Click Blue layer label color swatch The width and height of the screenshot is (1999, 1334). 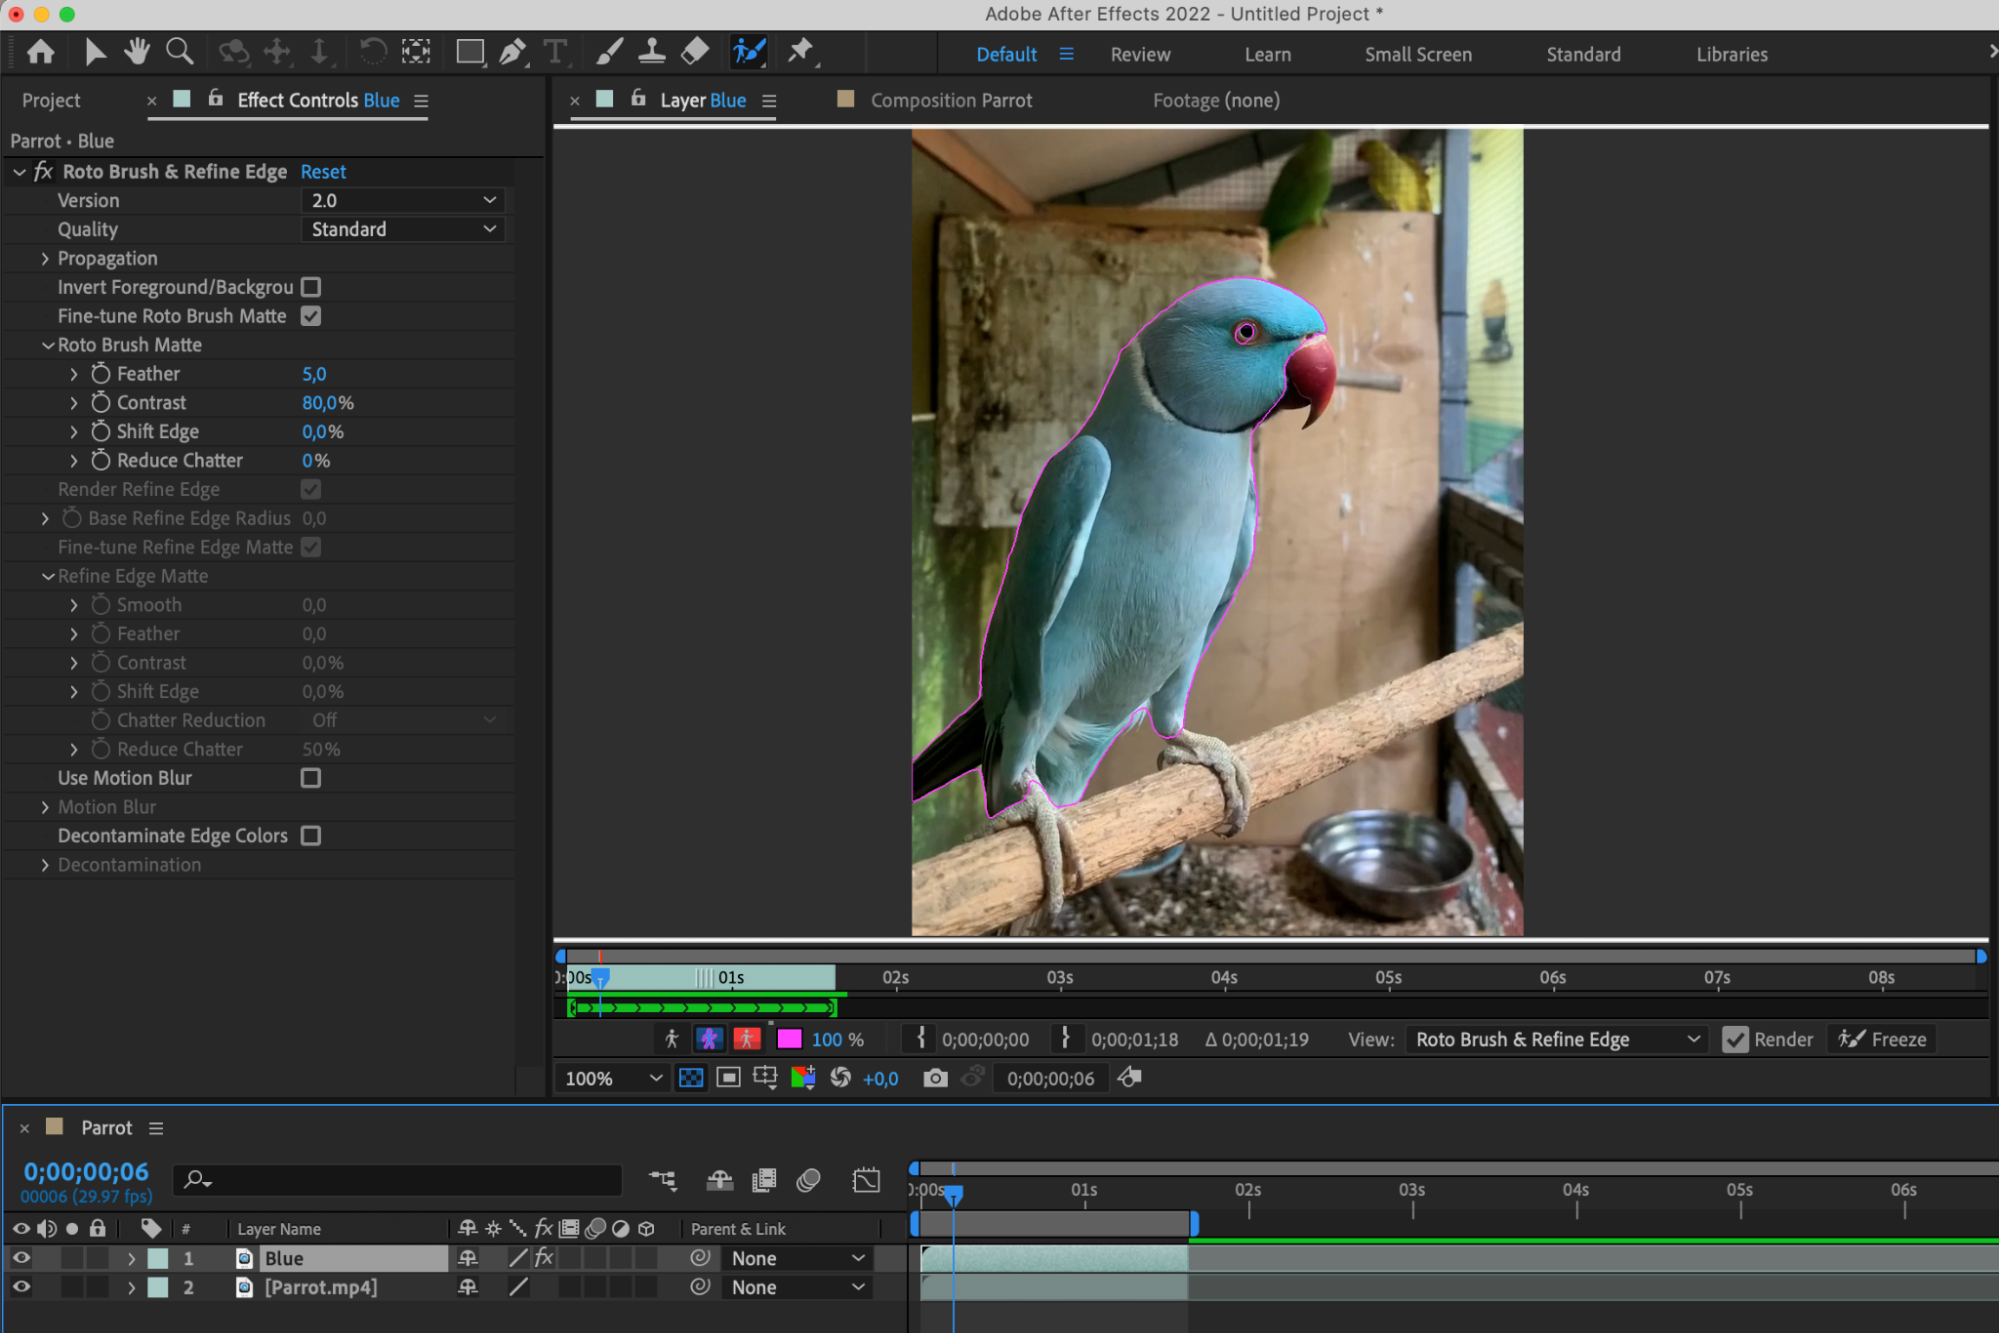coord(158,1259)
